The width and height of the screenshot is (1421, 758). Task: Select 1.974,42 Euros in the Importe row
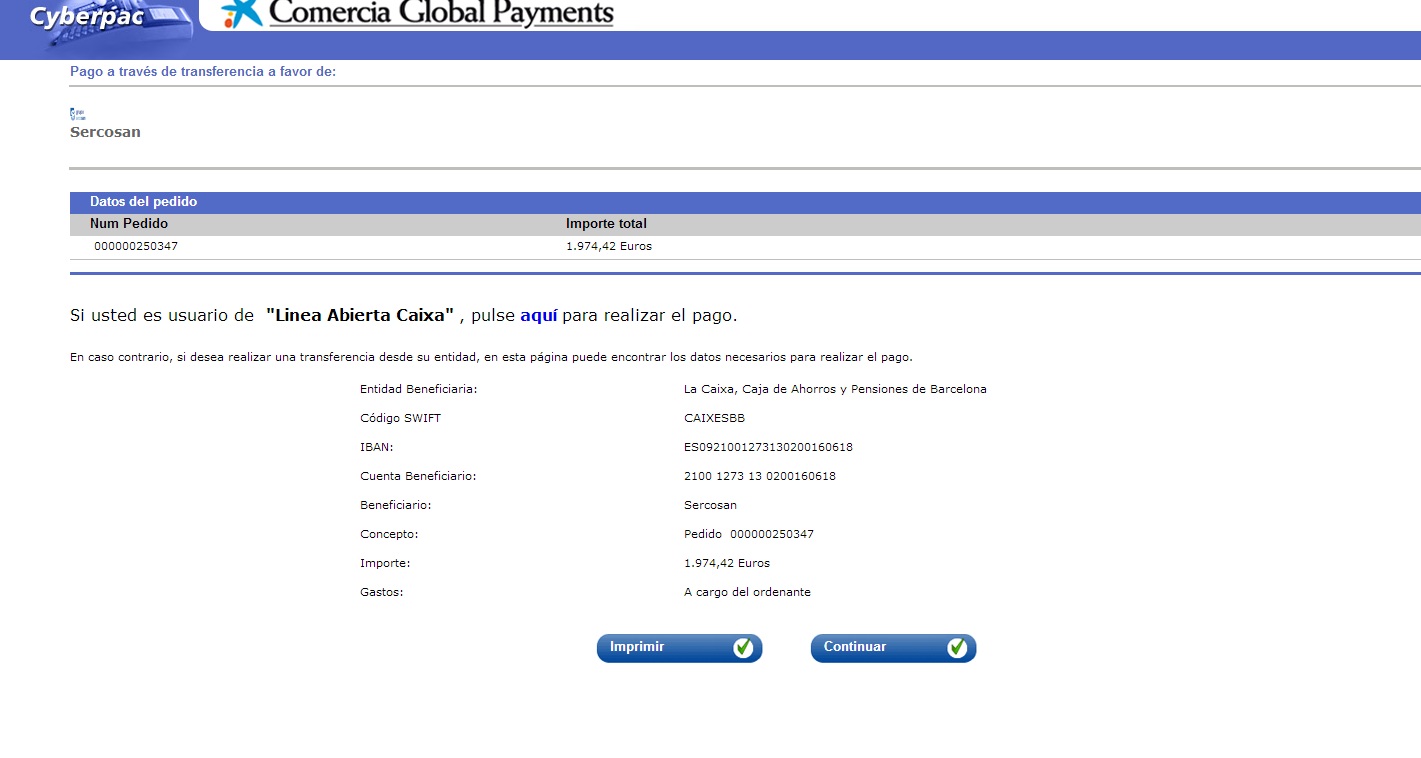pyautogui.click(x=727, y=563)
